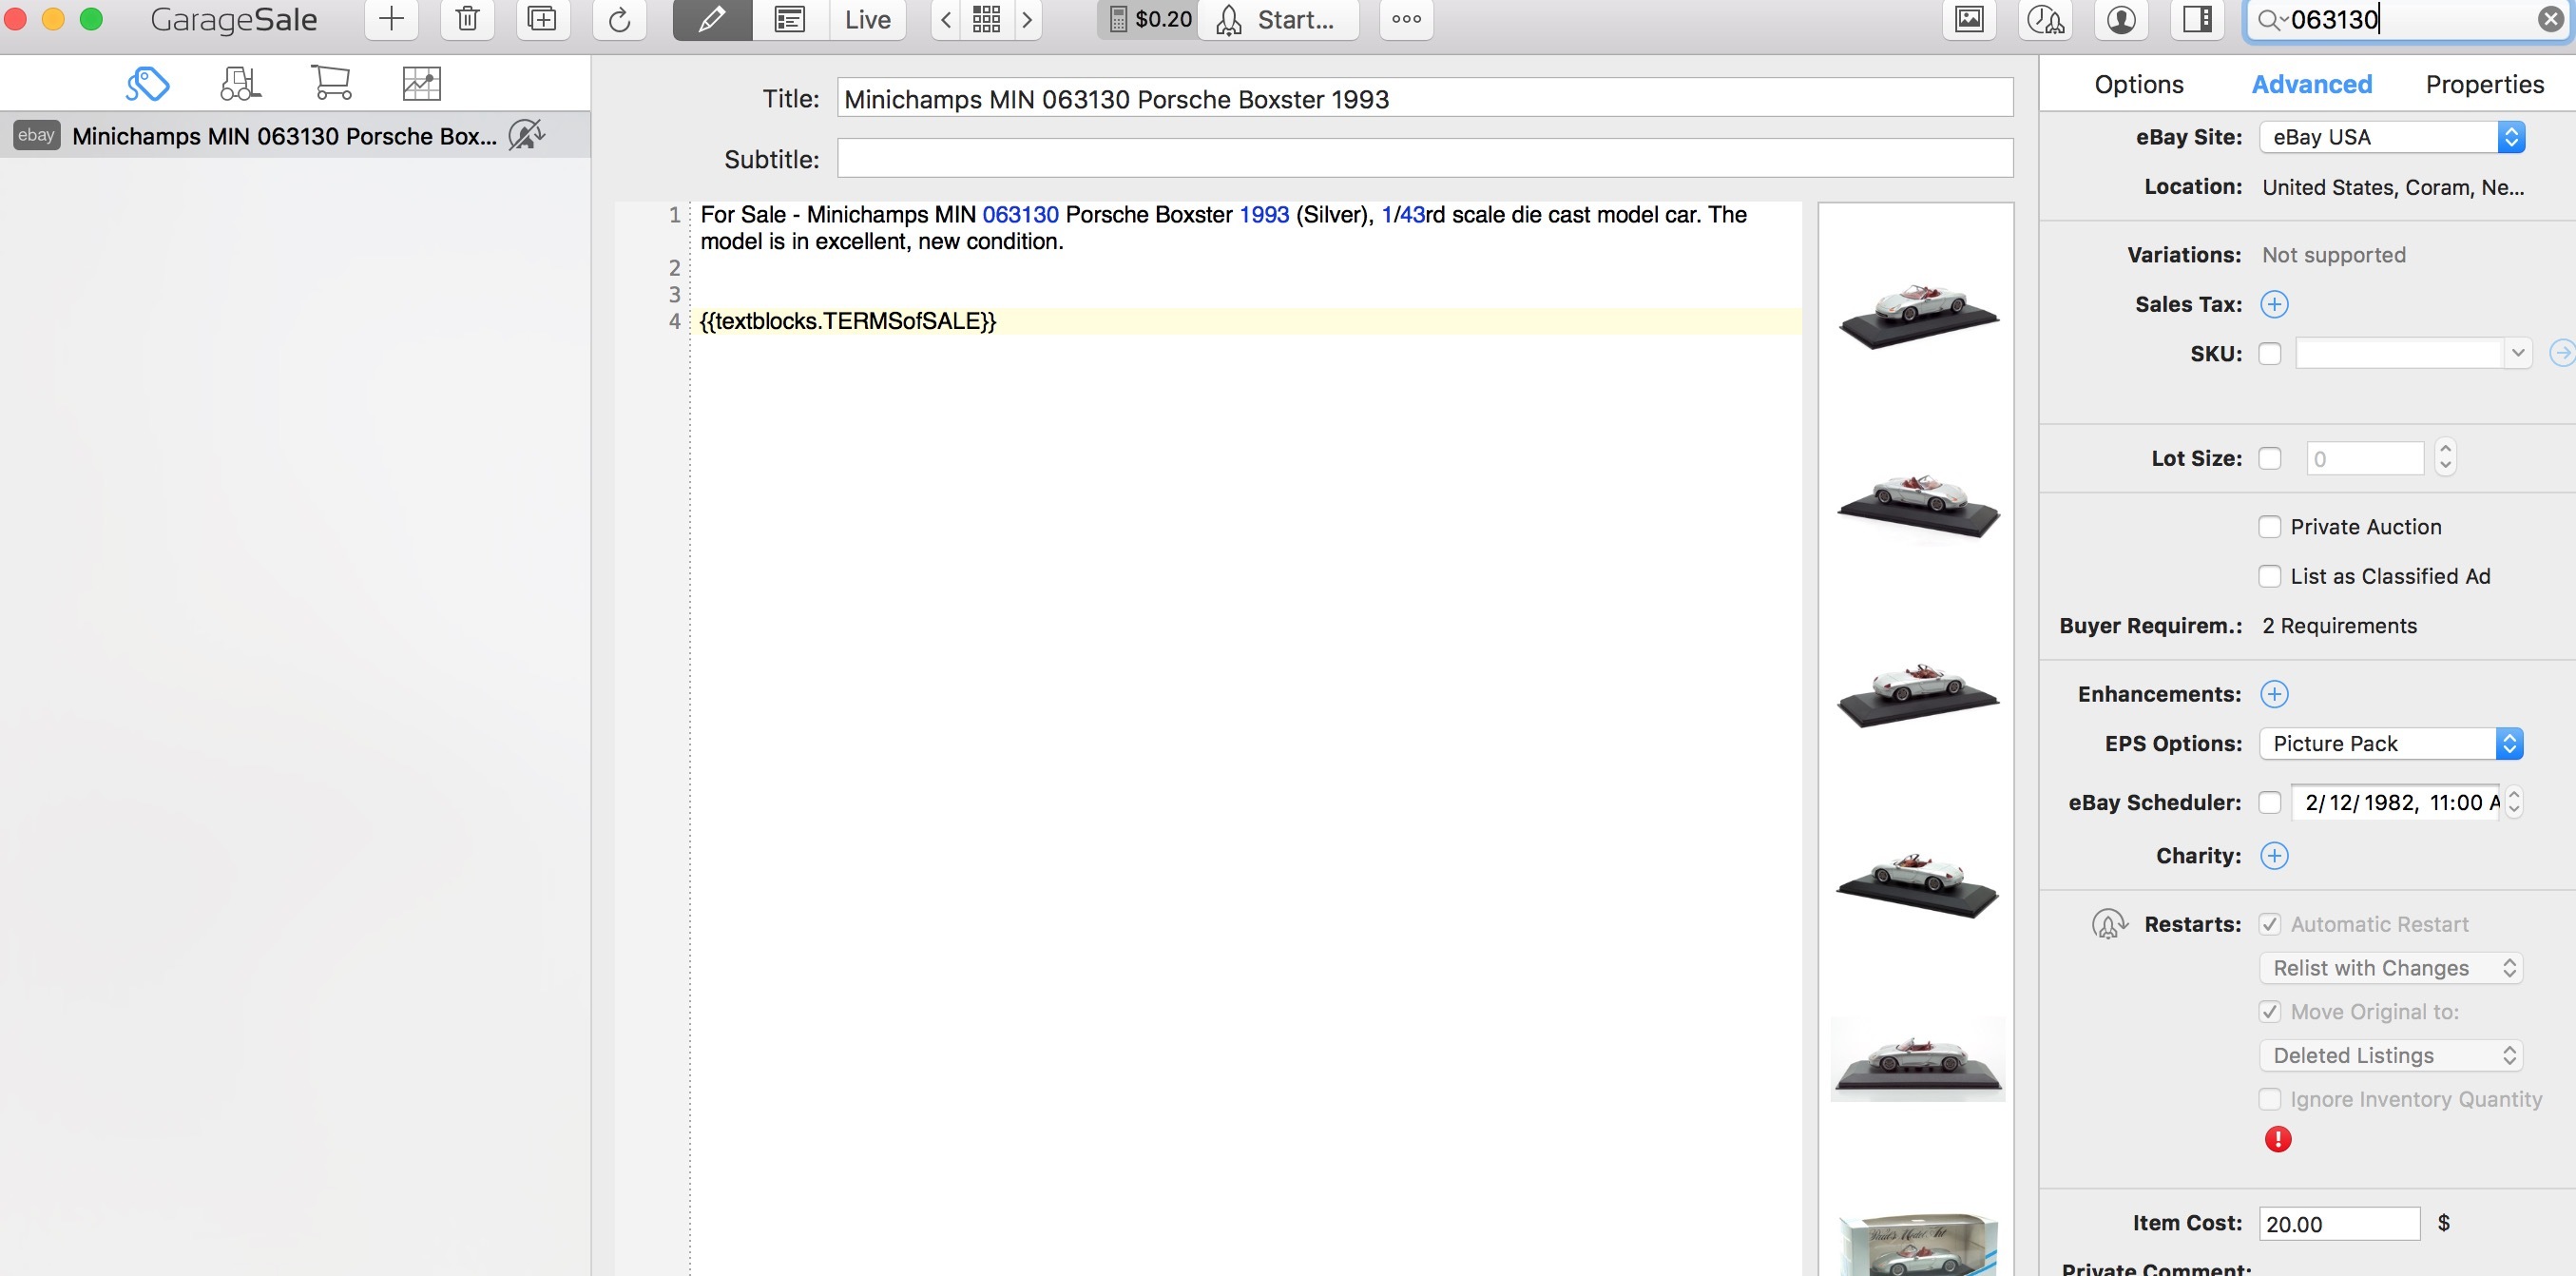This screenshot has width=2576, height=1276.
Task: Toggle the inspector sidebar panel icon
Action: [2197, 19]
